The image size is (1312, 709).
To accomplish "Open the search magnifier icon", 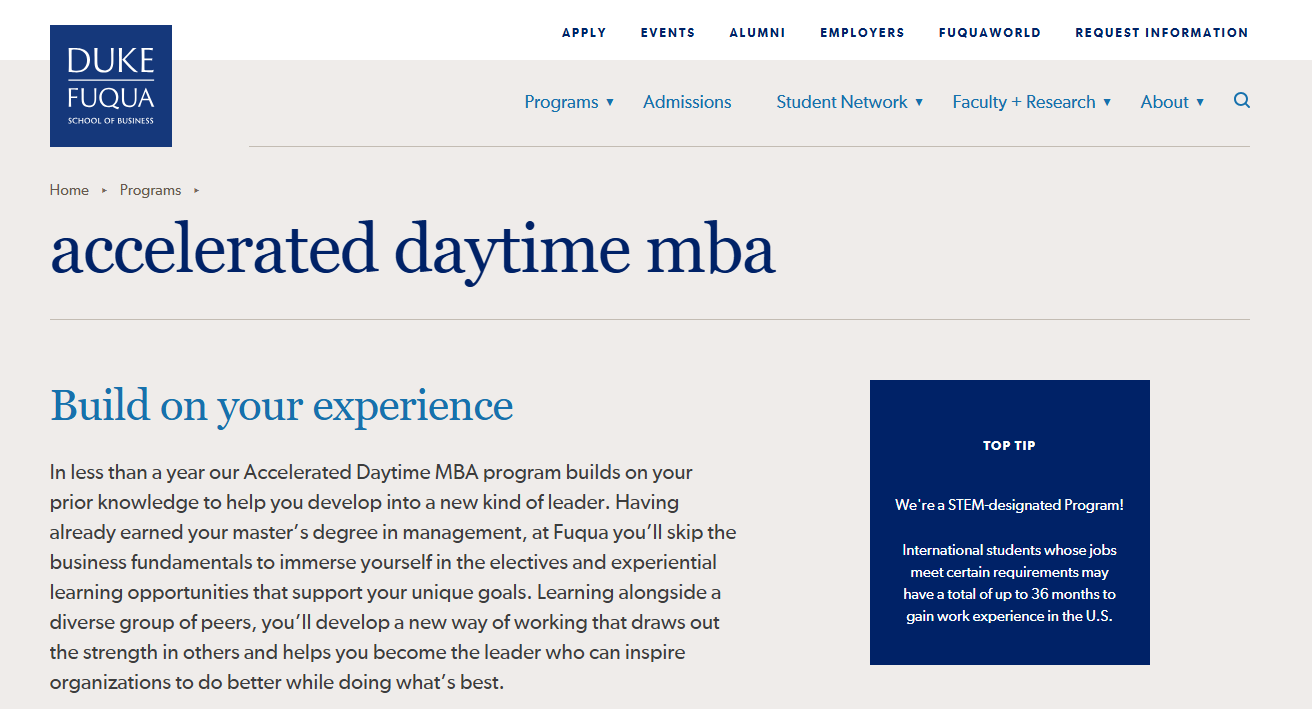I will [x=1242, y=101].
